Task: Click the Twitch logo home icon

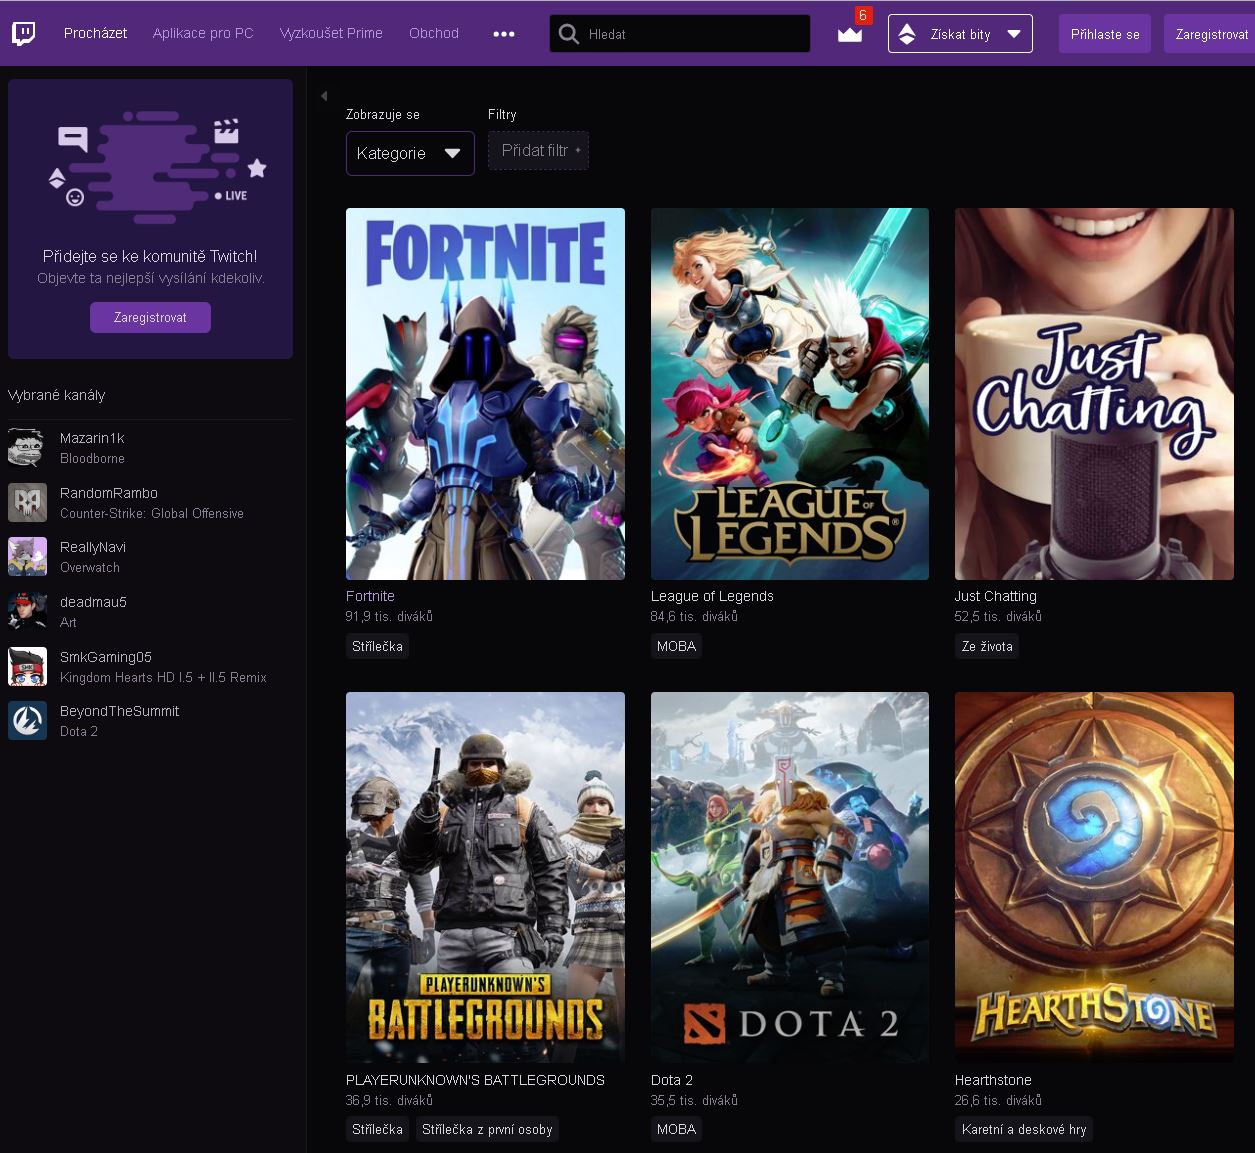Action: [24, 34]
